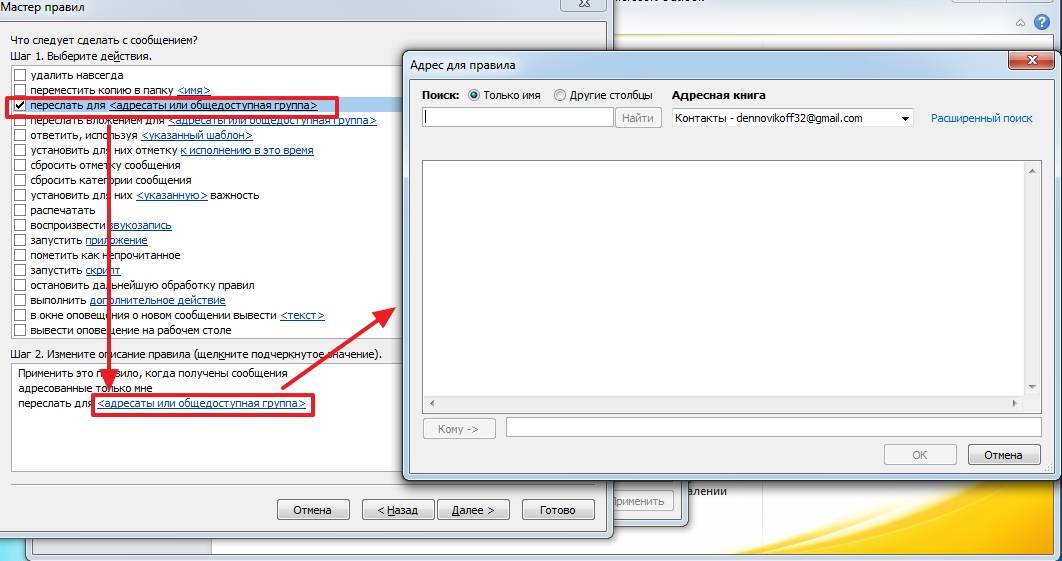
Task: Click the help question mark icon
Action: click(1045, 22)
